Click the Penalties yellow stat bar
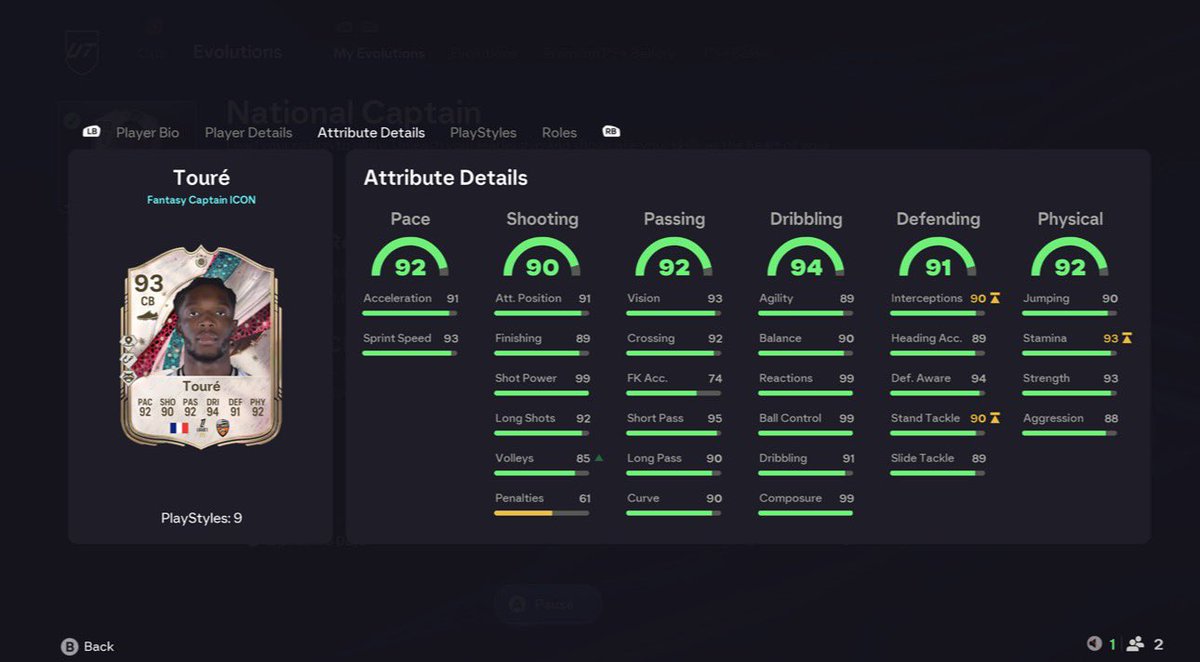The width and height of the screenshot is (1200, 662). click(541, 513)
